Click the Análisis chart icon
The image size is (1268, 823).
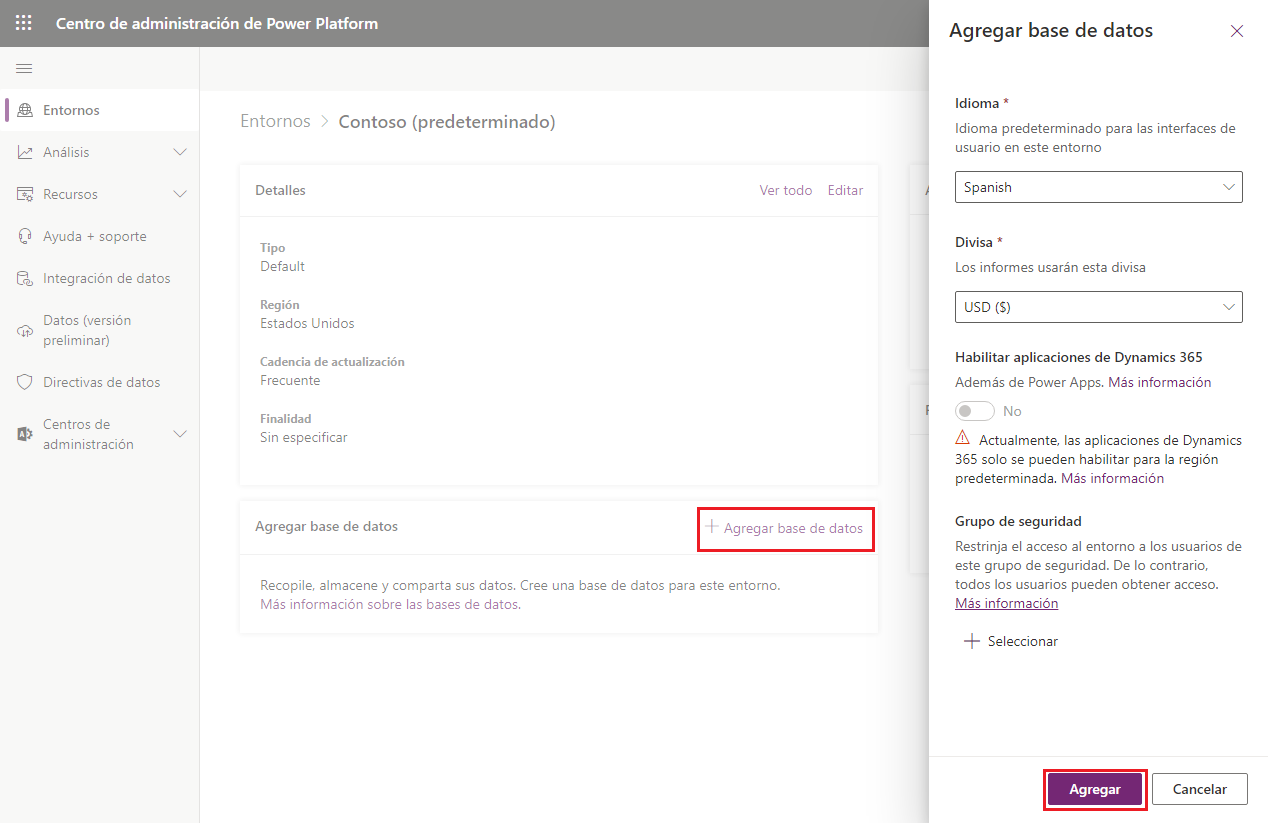(x=25, y=152)
